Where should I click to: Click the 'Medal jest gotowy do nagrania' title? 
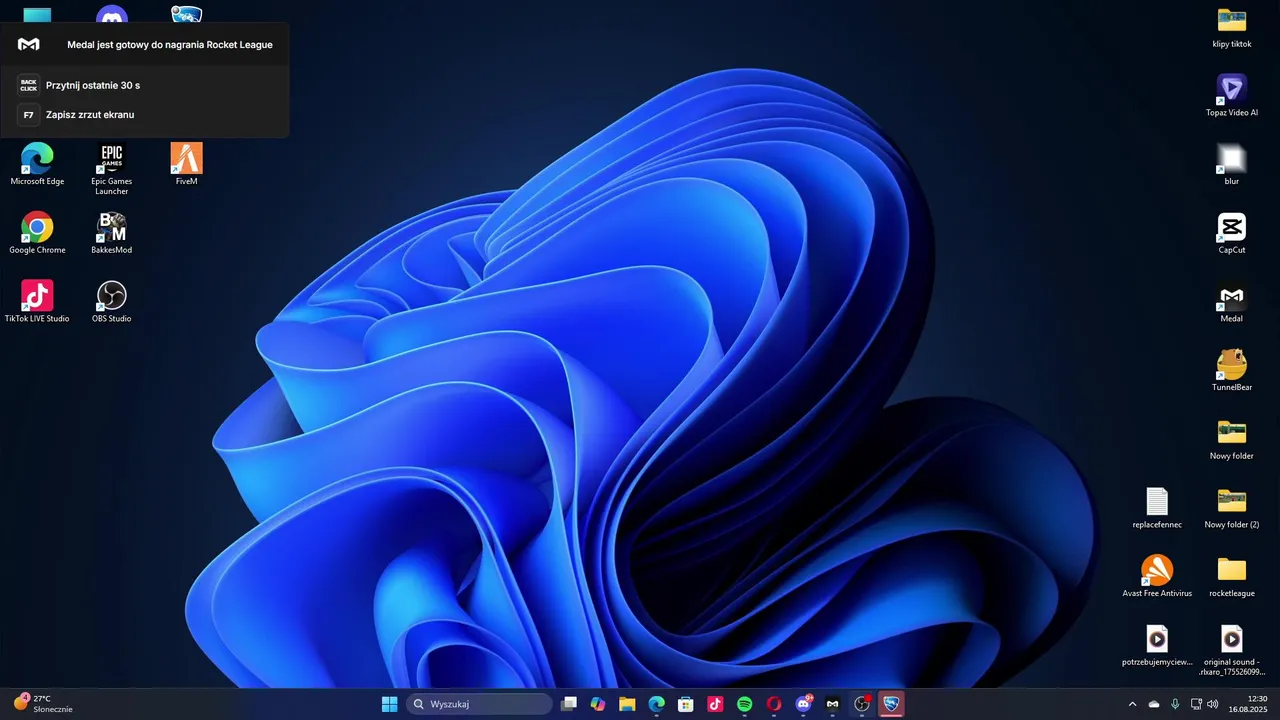[x=170, y=45]
